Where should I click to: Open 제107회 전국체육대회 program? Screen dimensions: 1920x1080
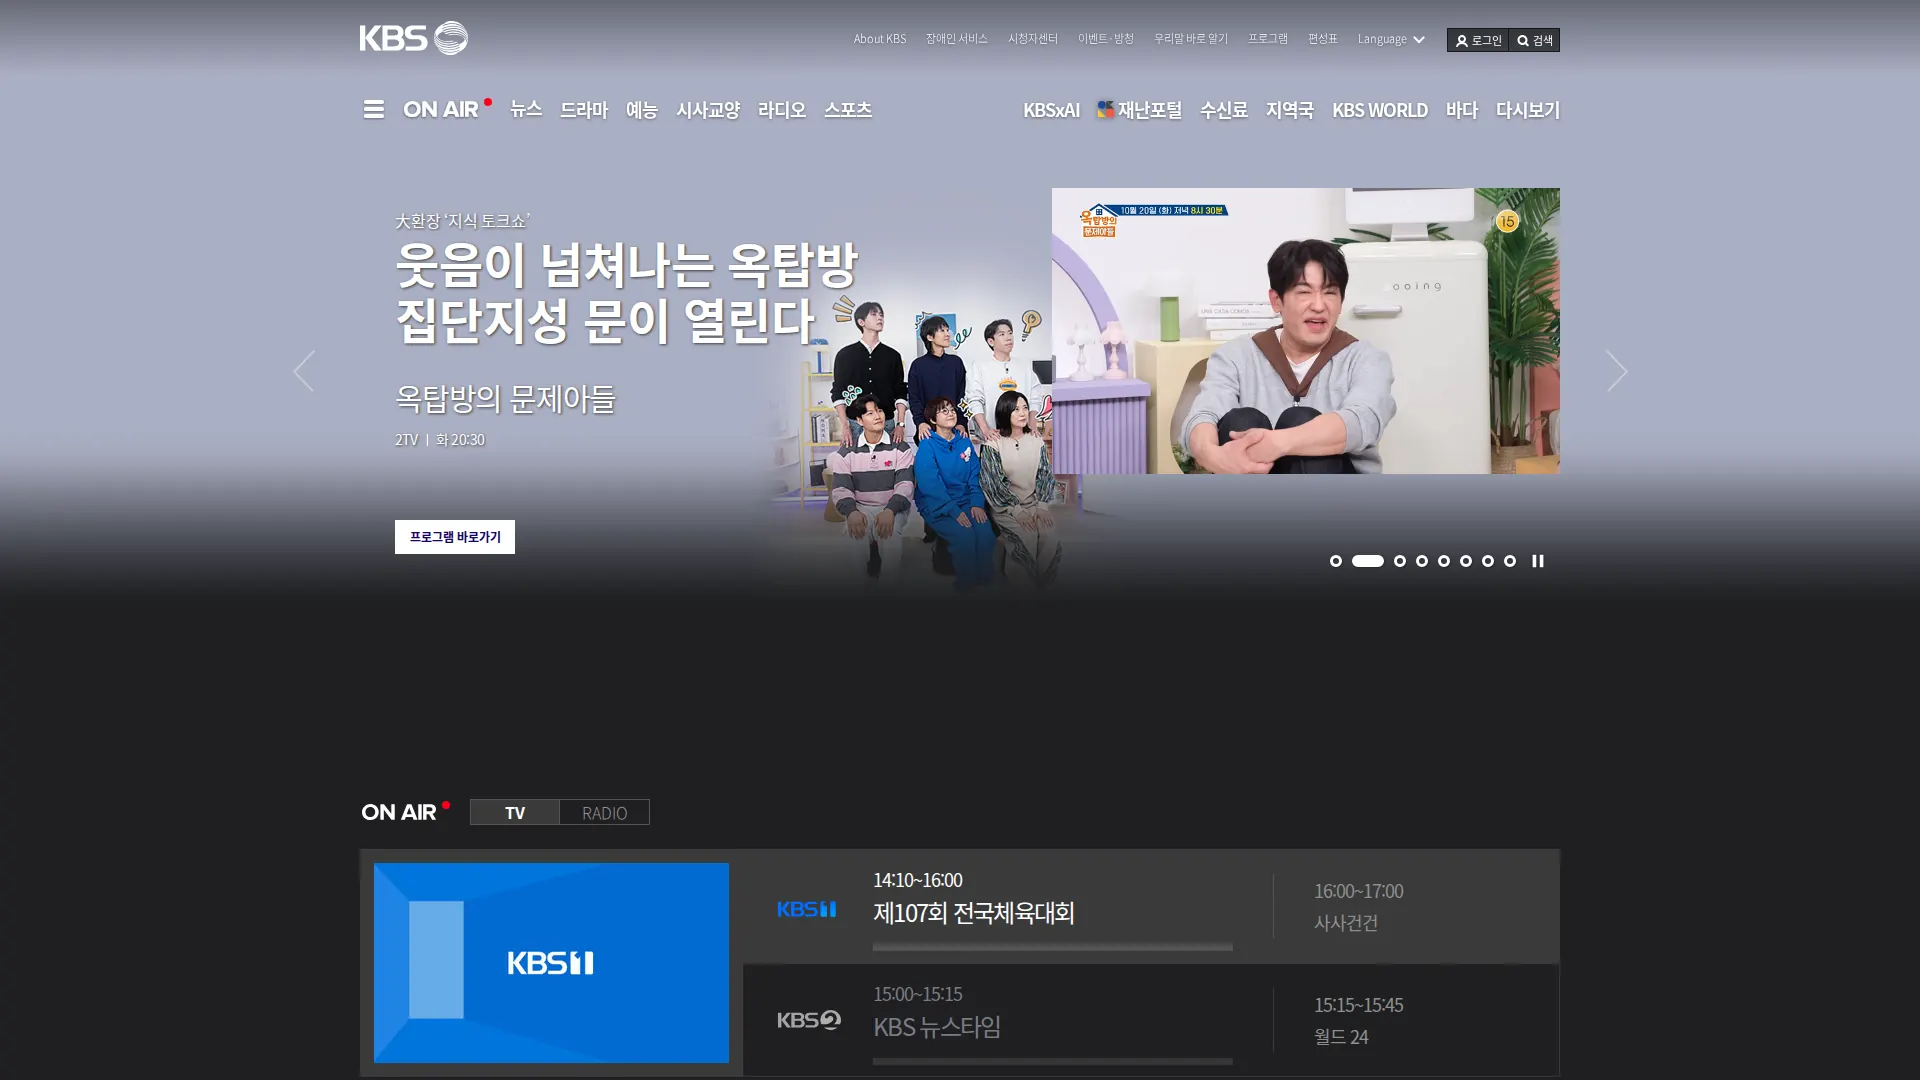(974, 913)
